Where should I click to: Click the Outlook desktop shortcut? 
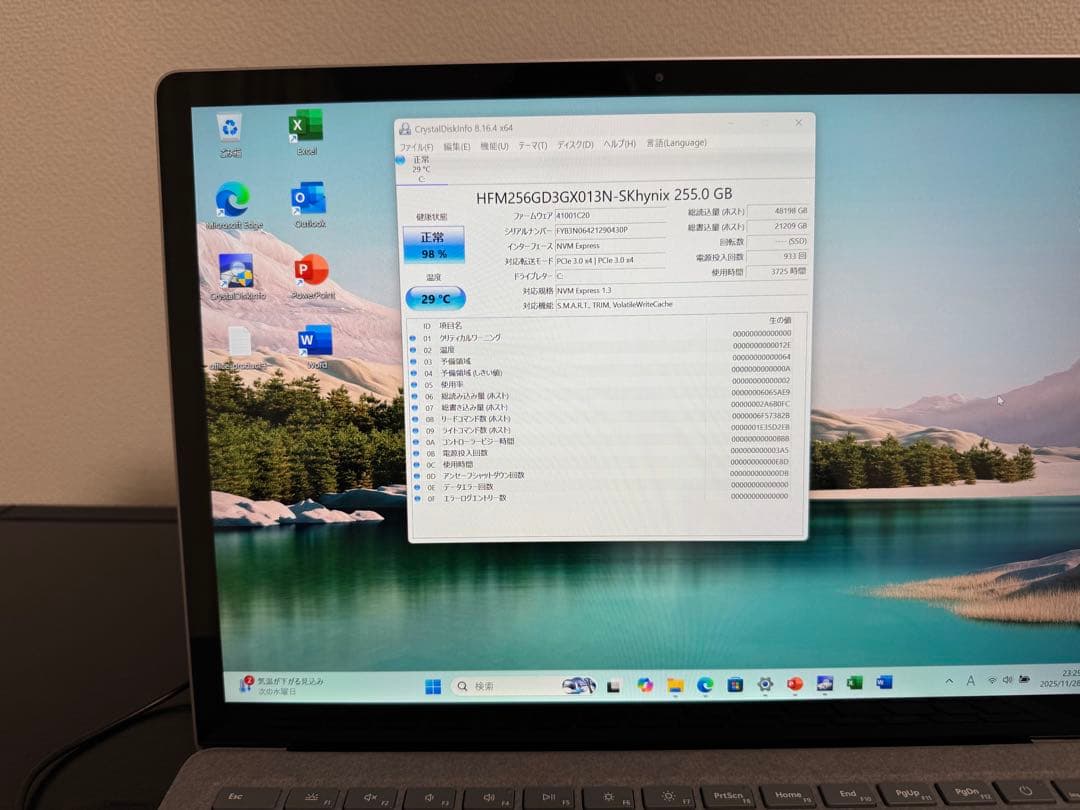click(309, 199)
